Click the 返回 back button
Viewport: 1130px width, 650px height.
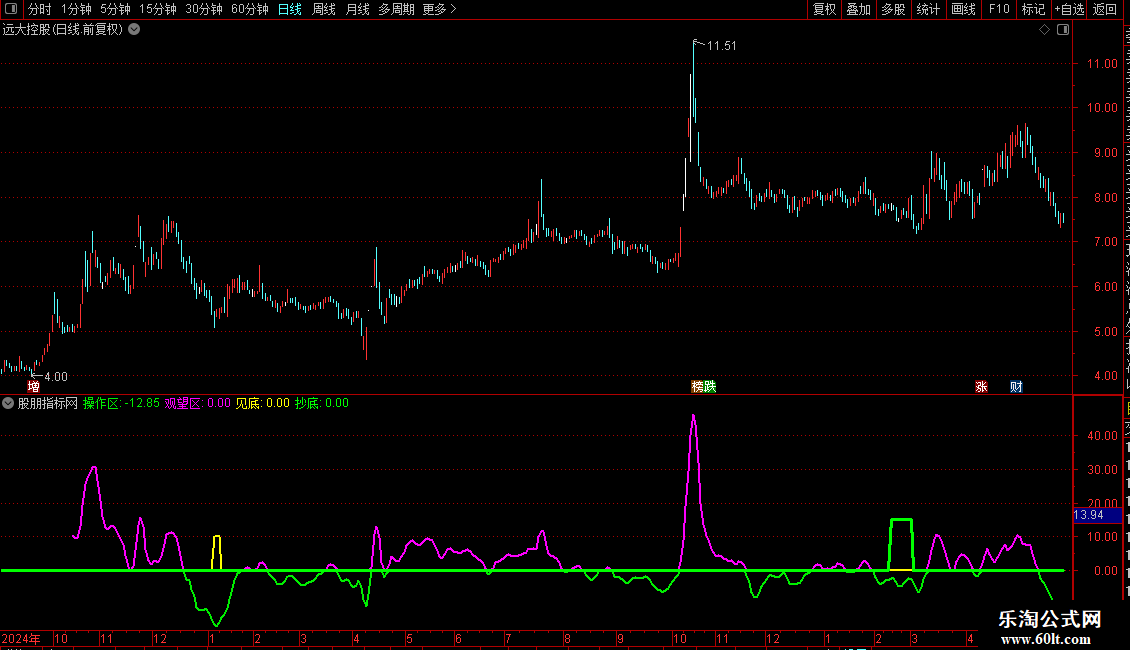pos(1104,9)
